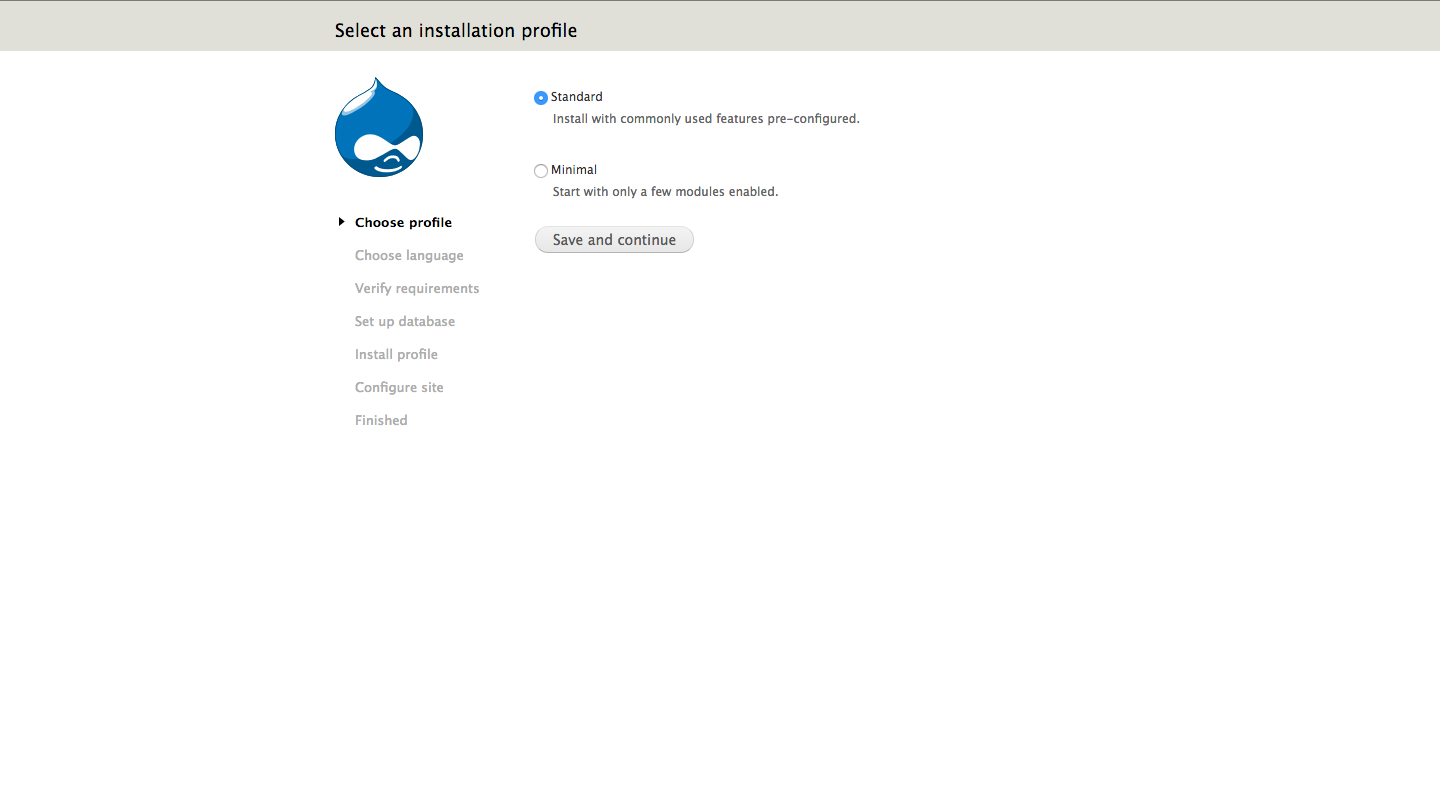The height and width of the screenshot is (806, 1440).
Task: Select the Standard installation profile radio
Action: pyautogui.click(x=541, y=98)
